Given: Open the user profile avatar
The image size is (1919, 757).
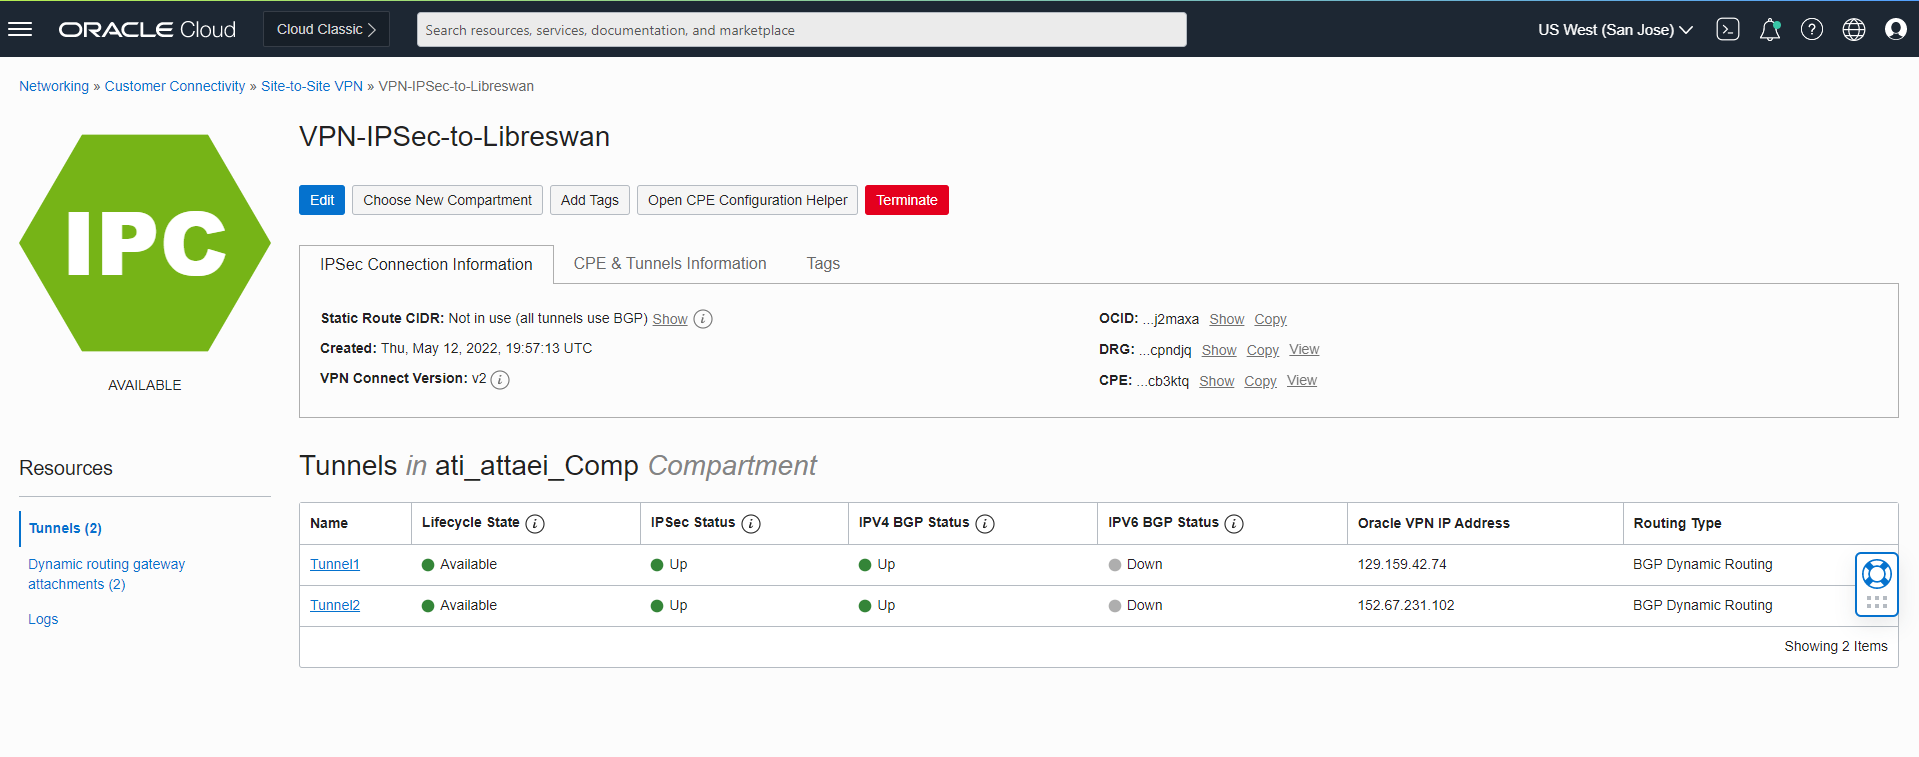Looking at the screenshot, I should coord(1895,30).
